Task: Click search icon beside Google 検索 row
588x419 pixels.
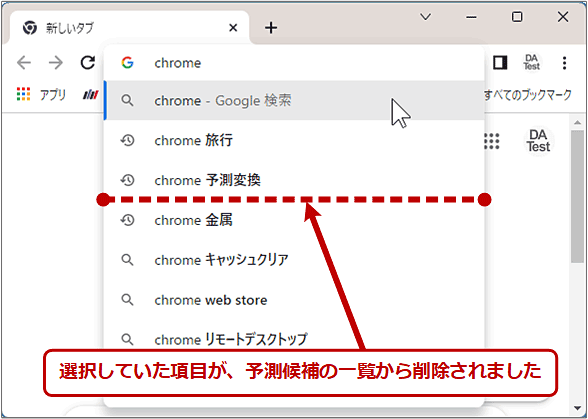Action: click(x=128, y=101)
